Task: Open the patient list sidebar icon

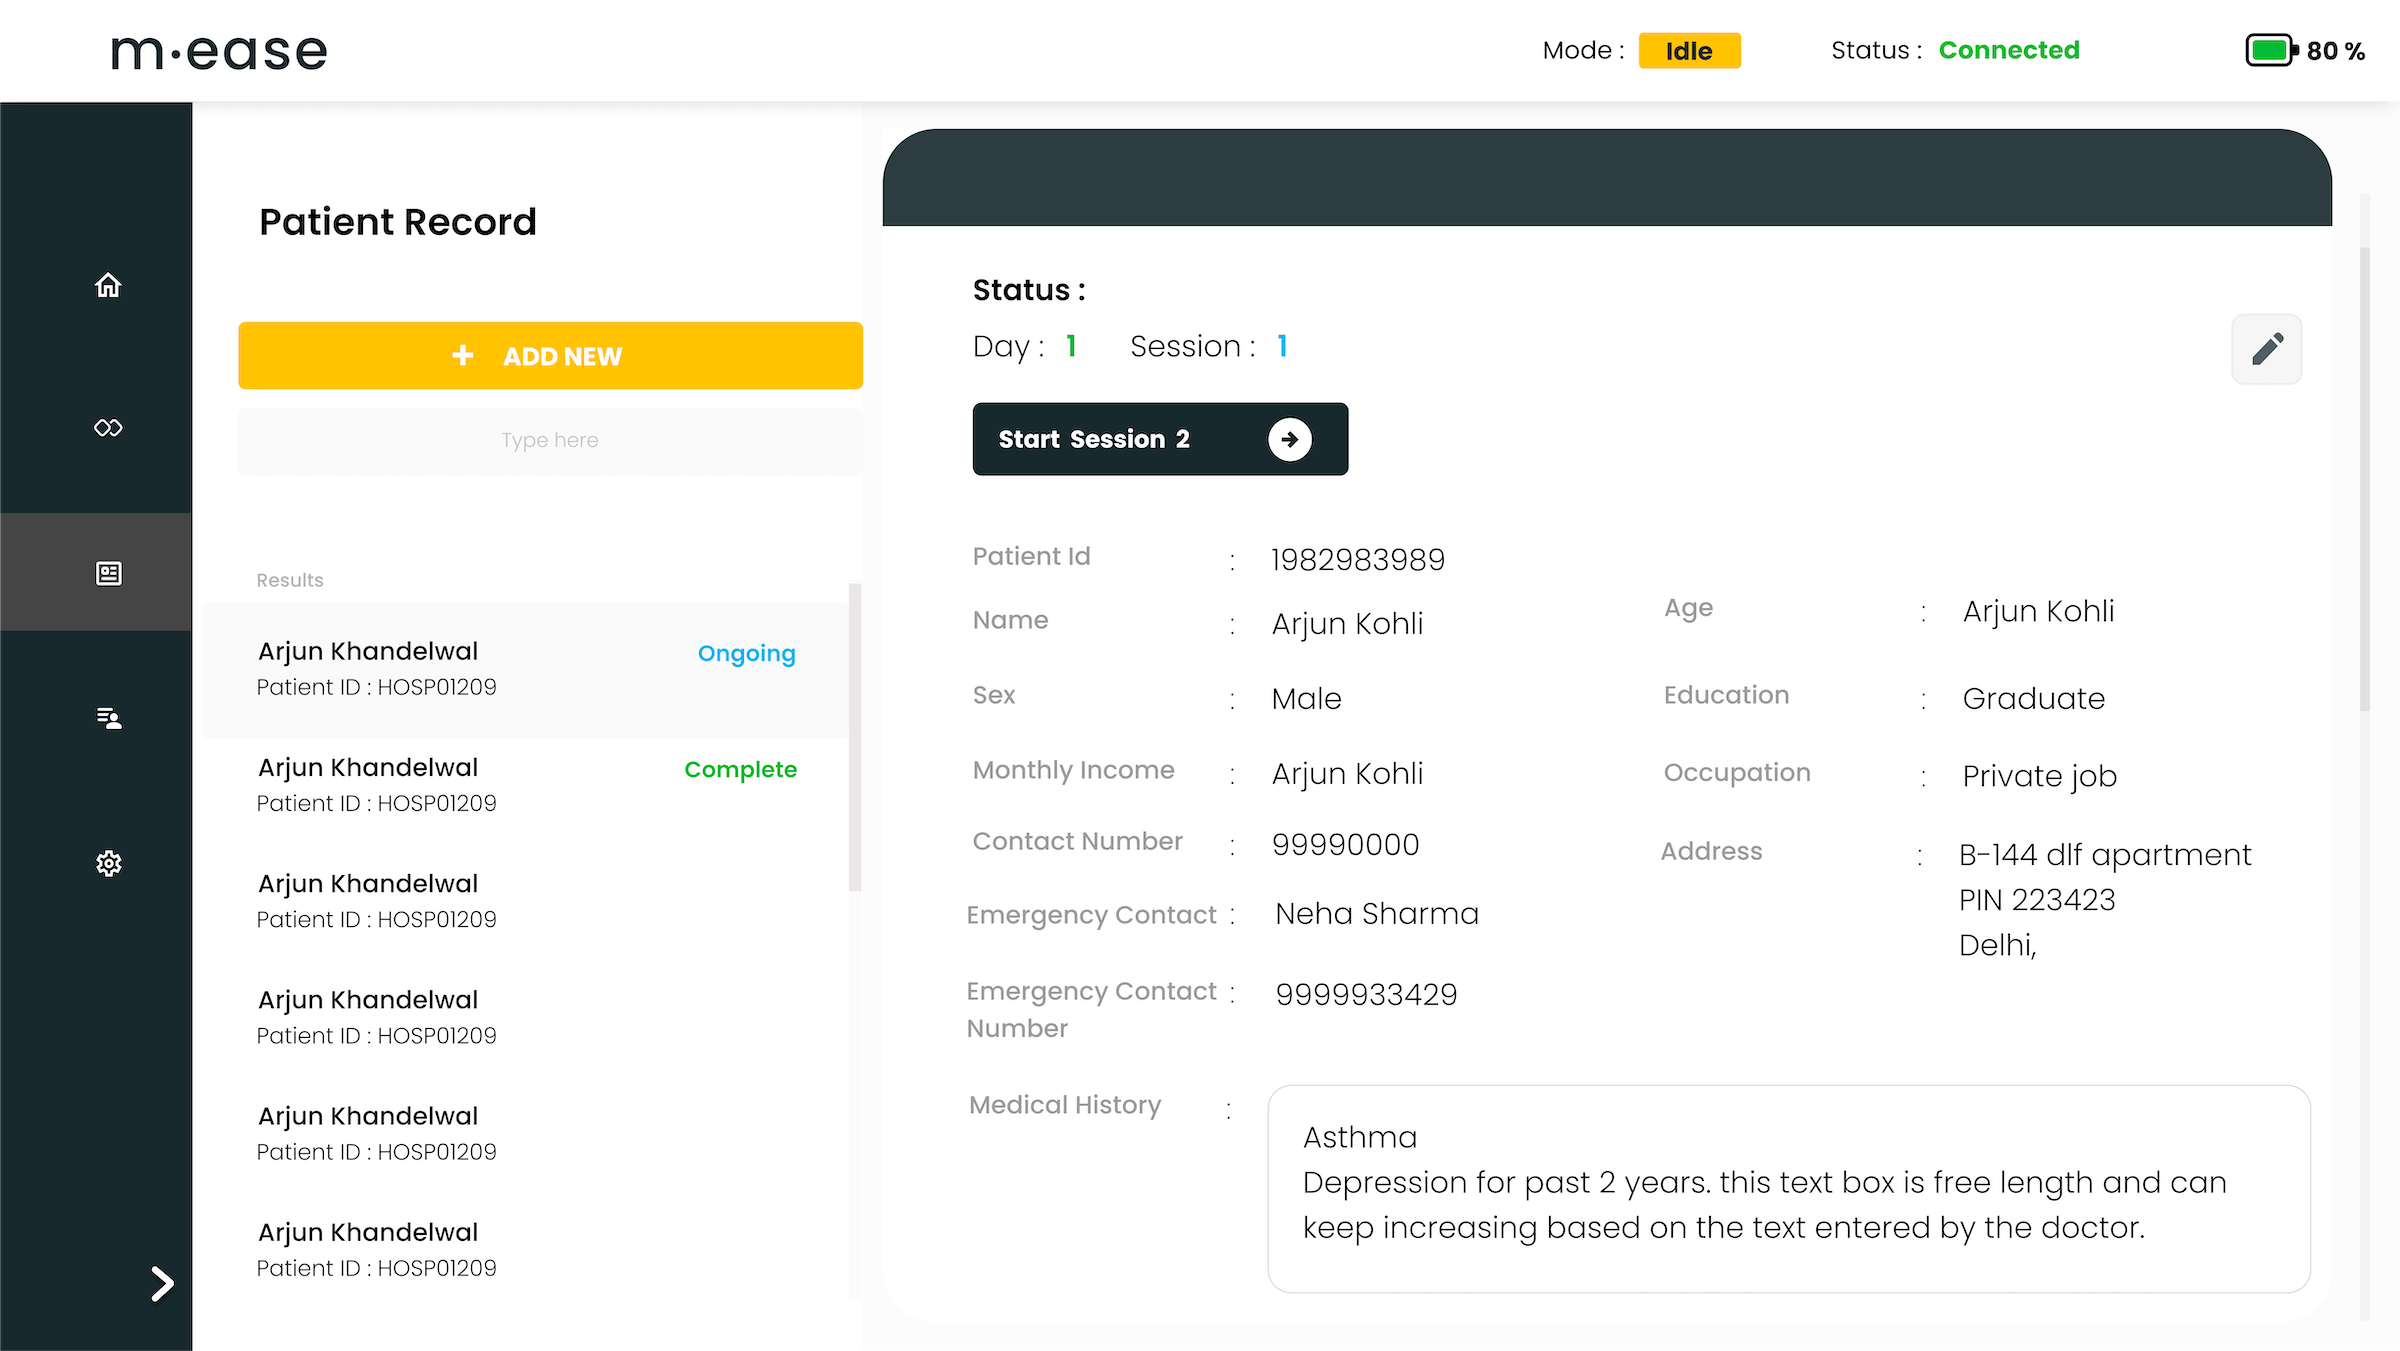Action: click(x=108, y=718)
